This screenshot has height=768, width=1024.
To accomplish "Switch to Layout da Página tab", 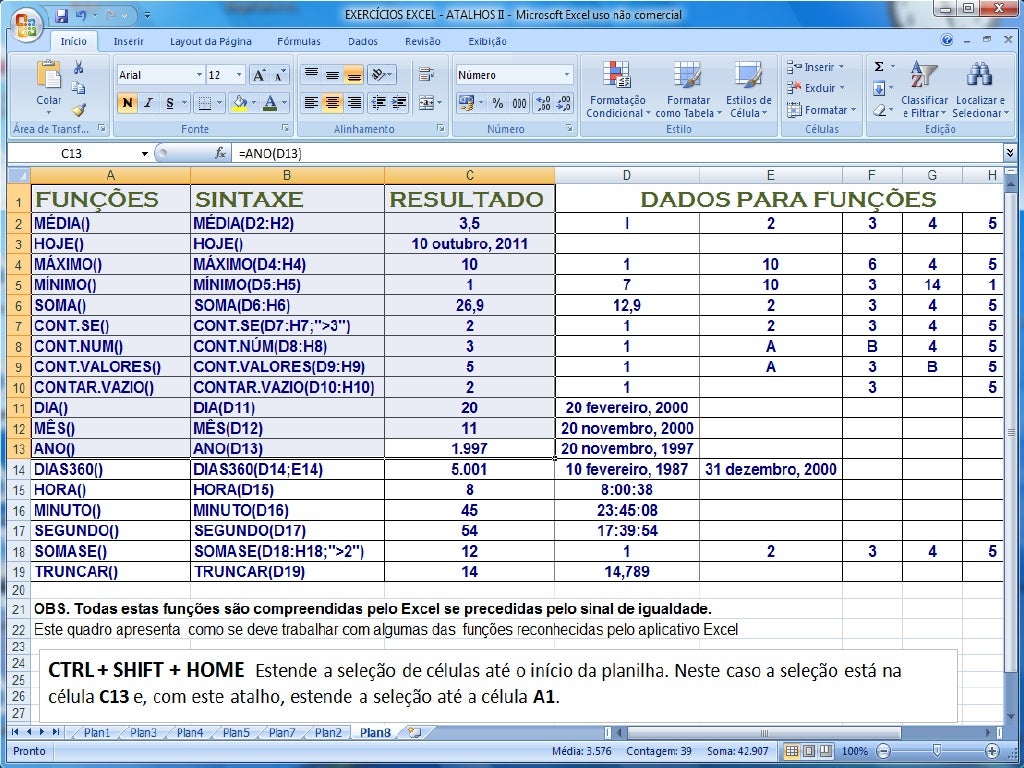I will pyautogui.click(x=210, y=41).
